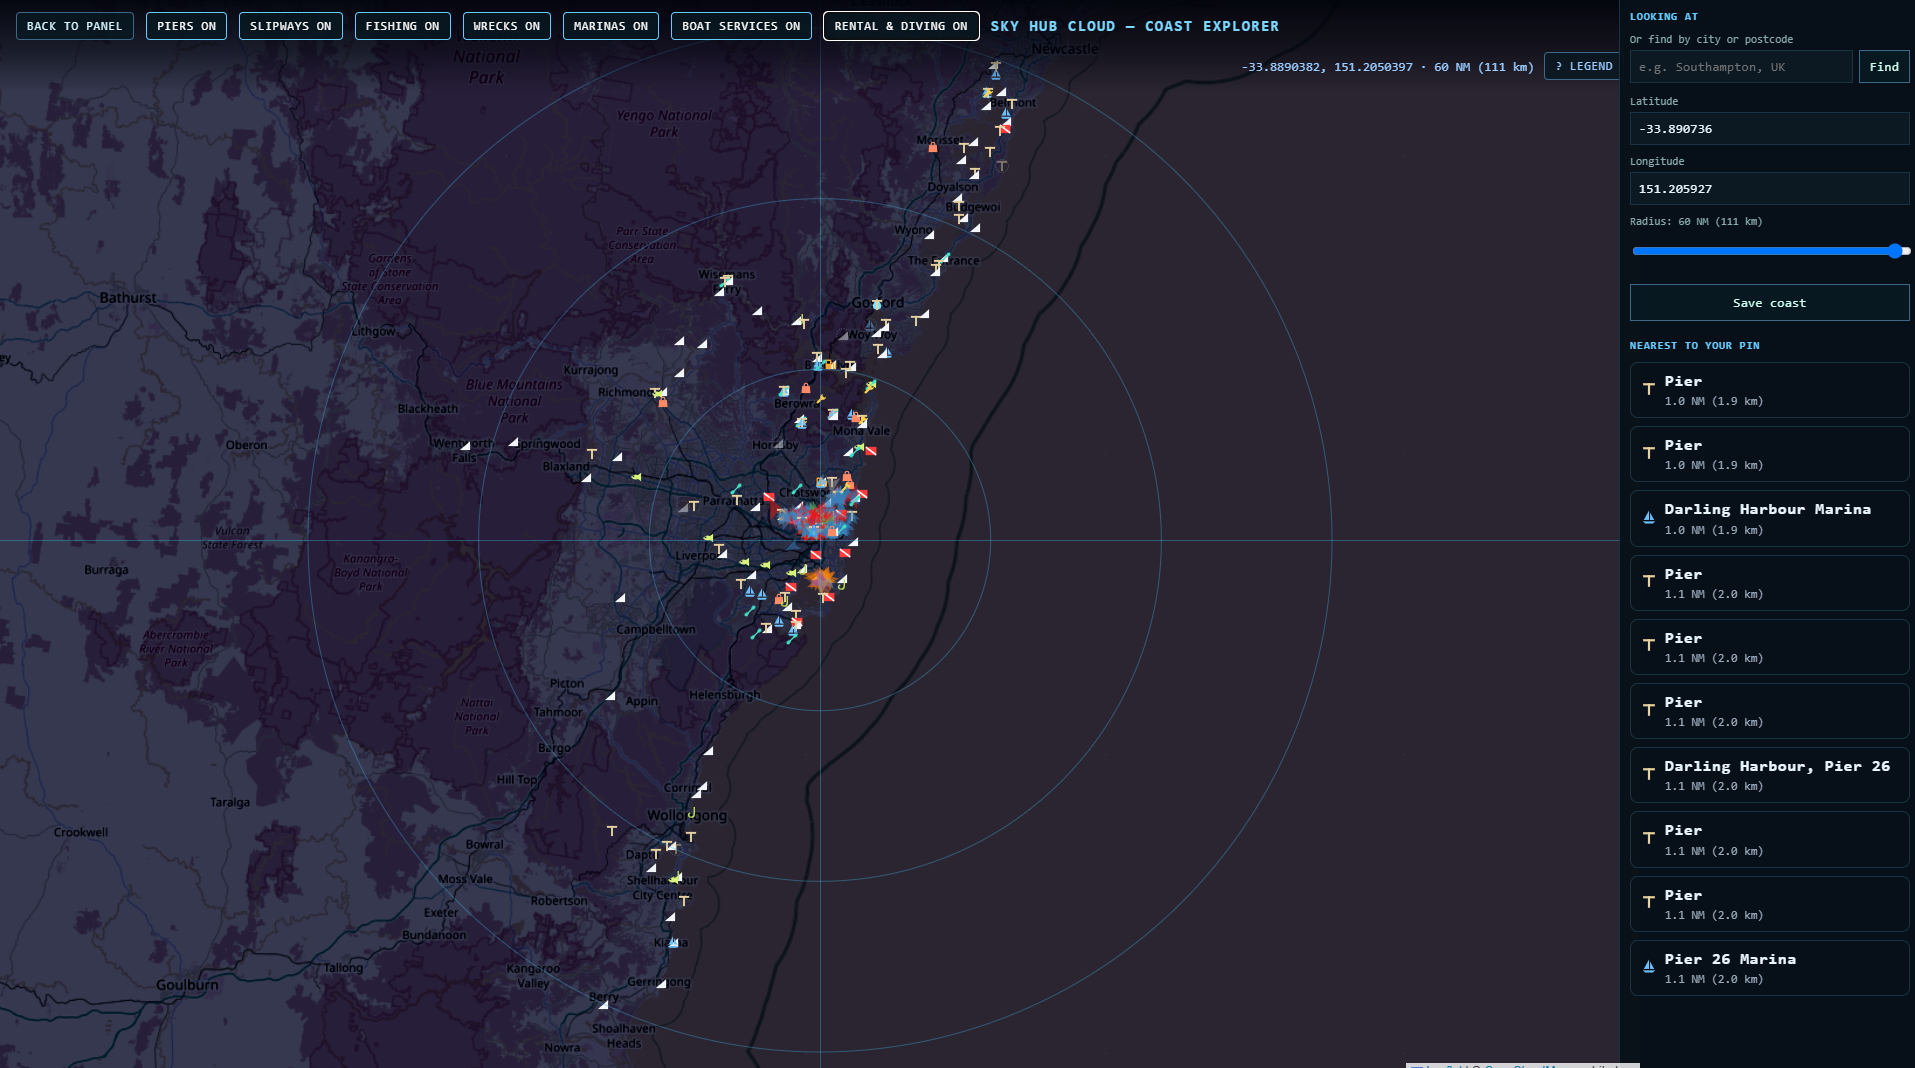Click the Save coast button
The height and width of the screenshot is (1068, 1915).
[x=1769, y=303]
